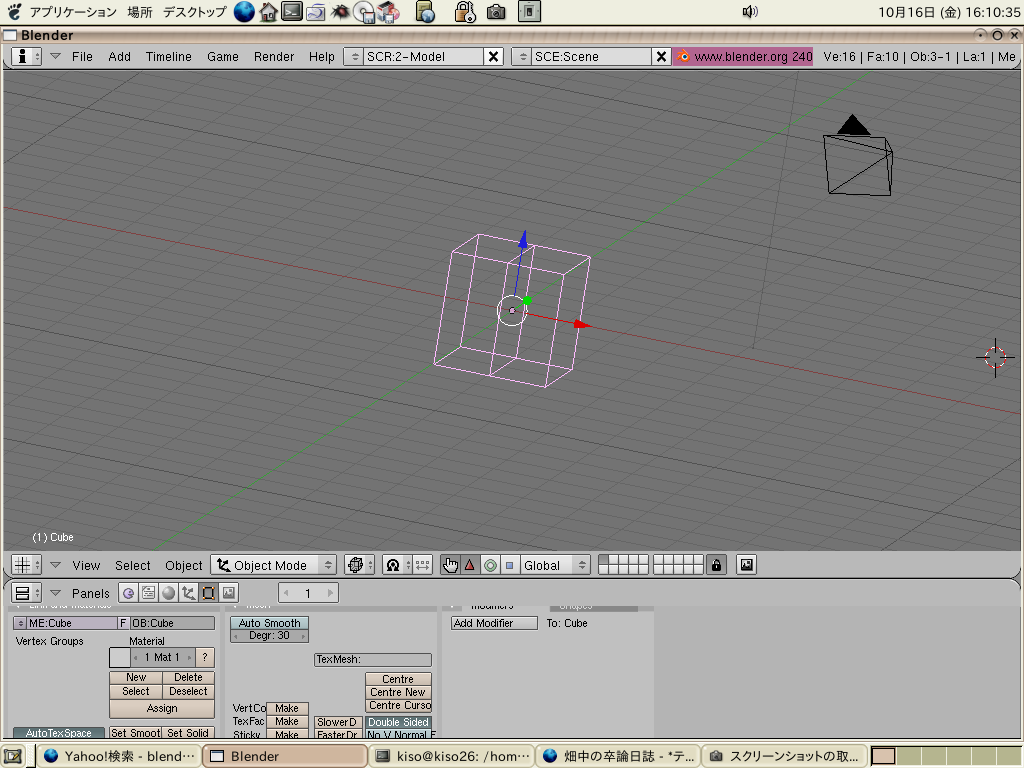Adjust the Degr: 30 auto smooth slider
Image resolution: width=1024 pixels, height=768 pixels.
pos(269,635)
